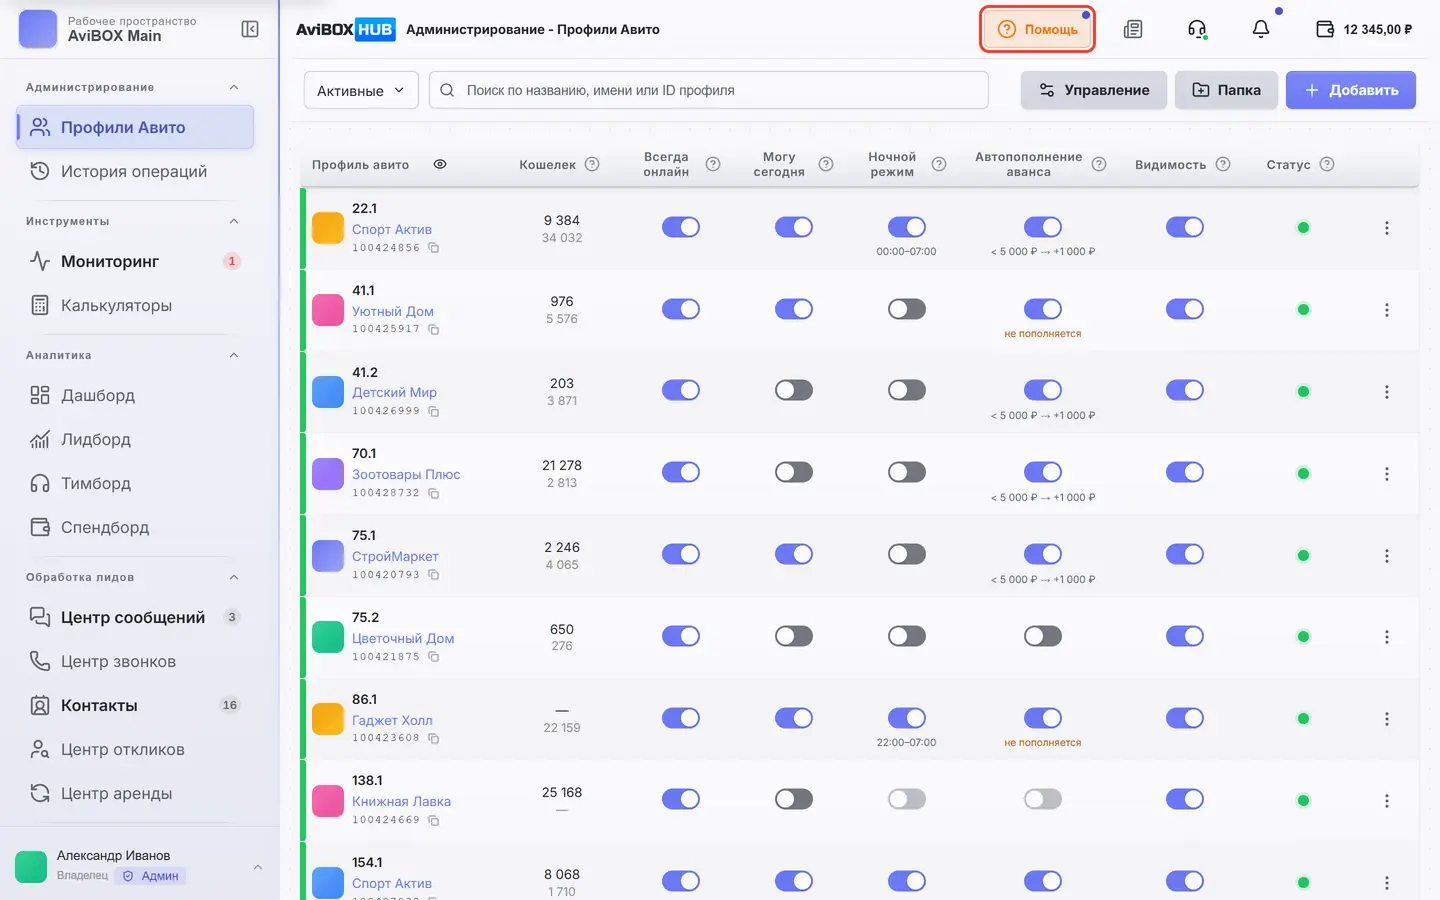Click the orange avatar of Спорт Актив 22.1
This screenshot has height=900, width=1440.
click(328, 228)
